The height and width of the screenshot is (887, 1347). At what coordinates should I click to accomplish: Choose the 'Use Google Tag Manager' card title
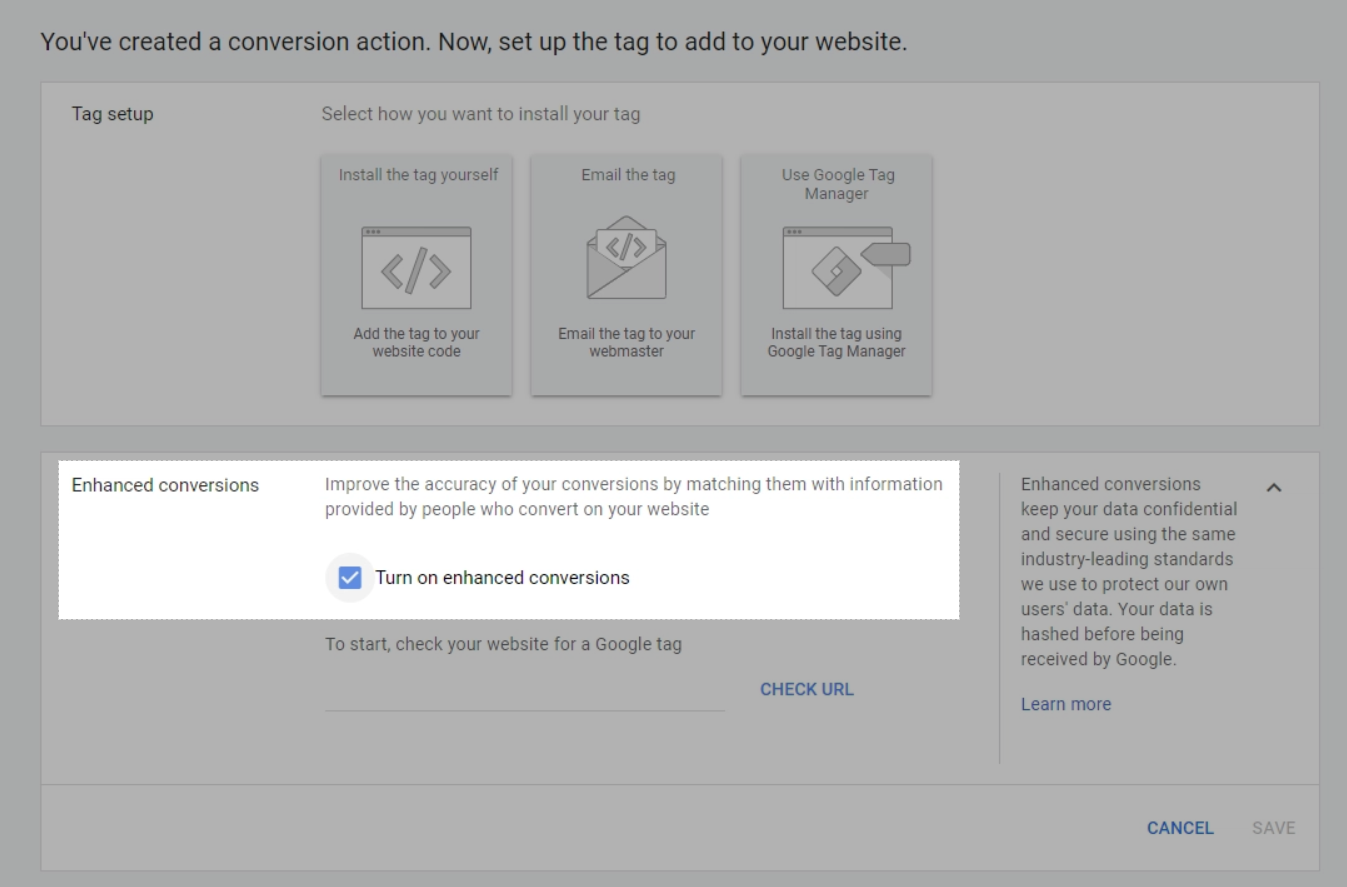pyautogui.click(x=837, y=184)
